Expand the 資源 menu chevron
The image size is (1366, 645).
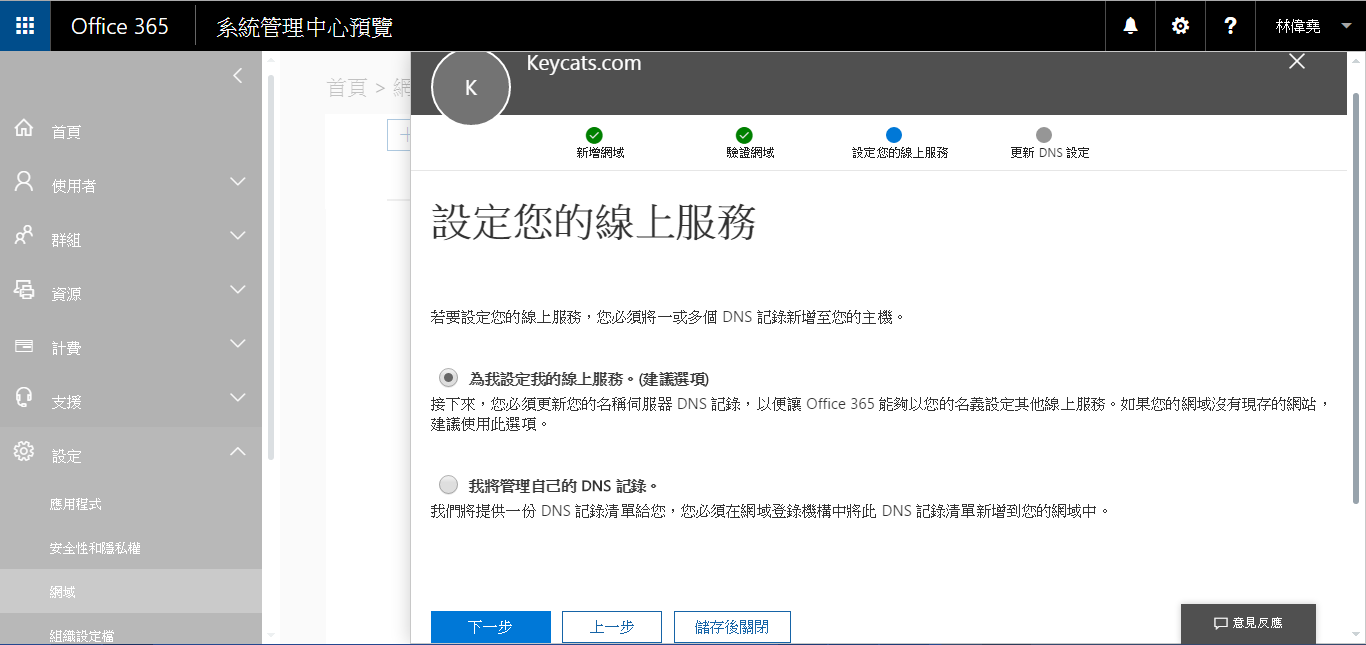click(237, 290)
